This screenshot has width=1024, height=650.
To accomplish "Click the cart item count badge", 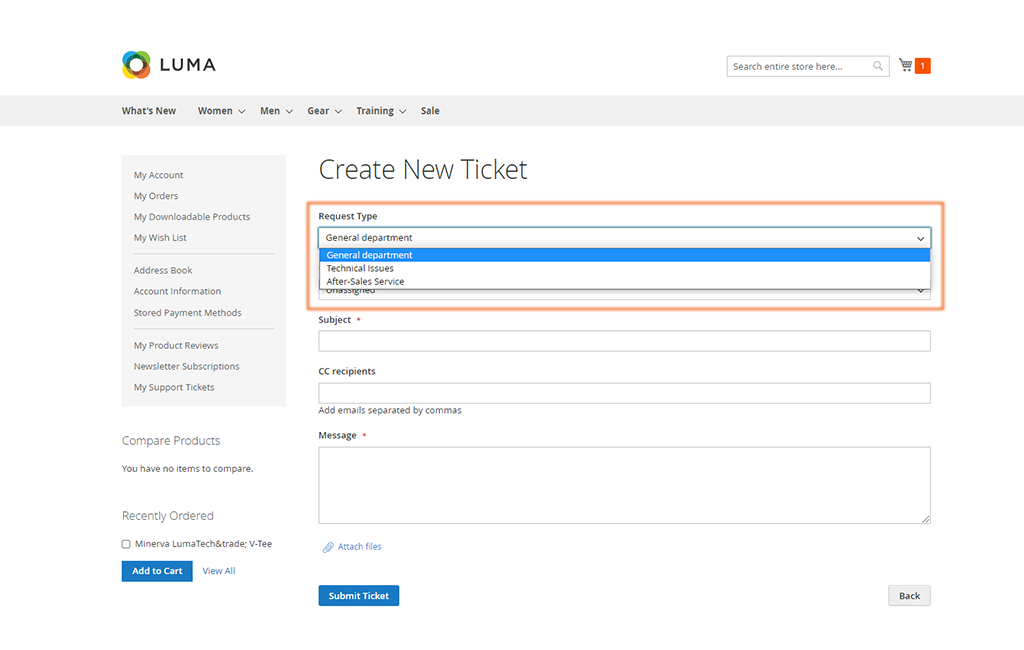I will coord(923,66).
